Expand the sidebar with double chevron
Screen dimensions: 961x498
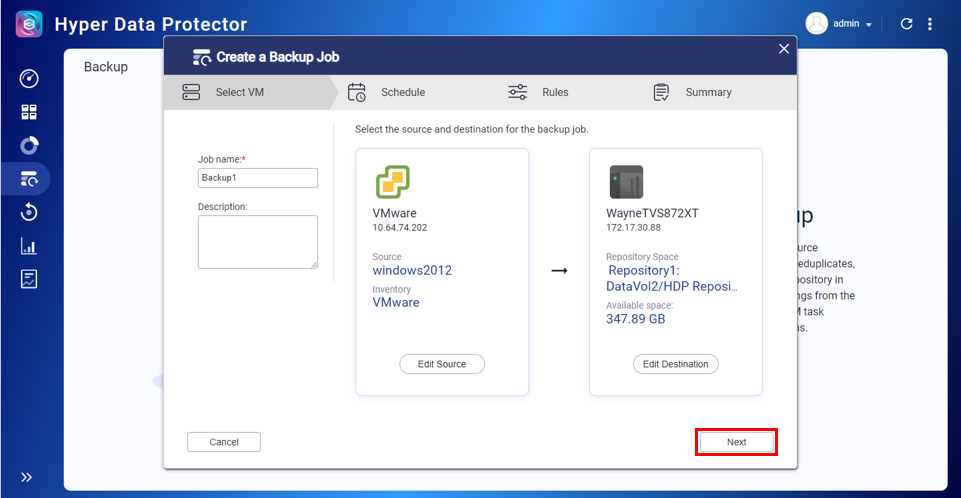[x=26, y=477]
